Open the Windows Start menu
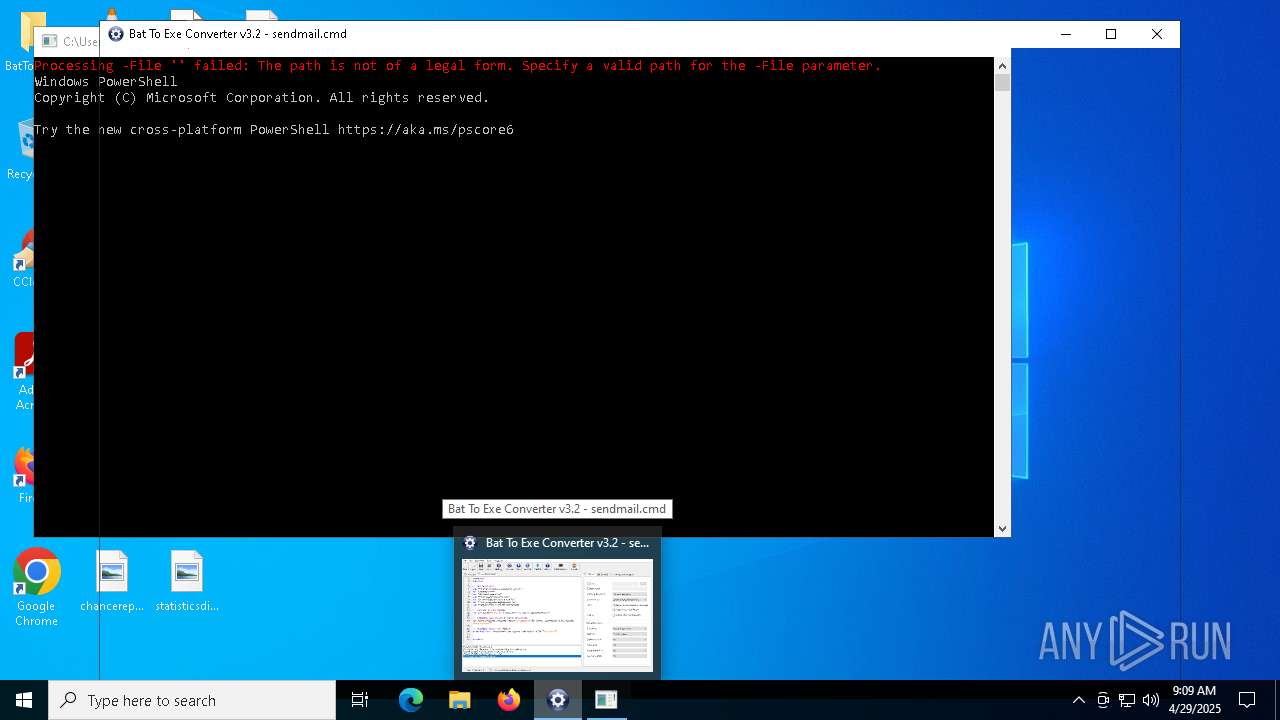This screenshot has width=1280, height=720. (24, 700)
